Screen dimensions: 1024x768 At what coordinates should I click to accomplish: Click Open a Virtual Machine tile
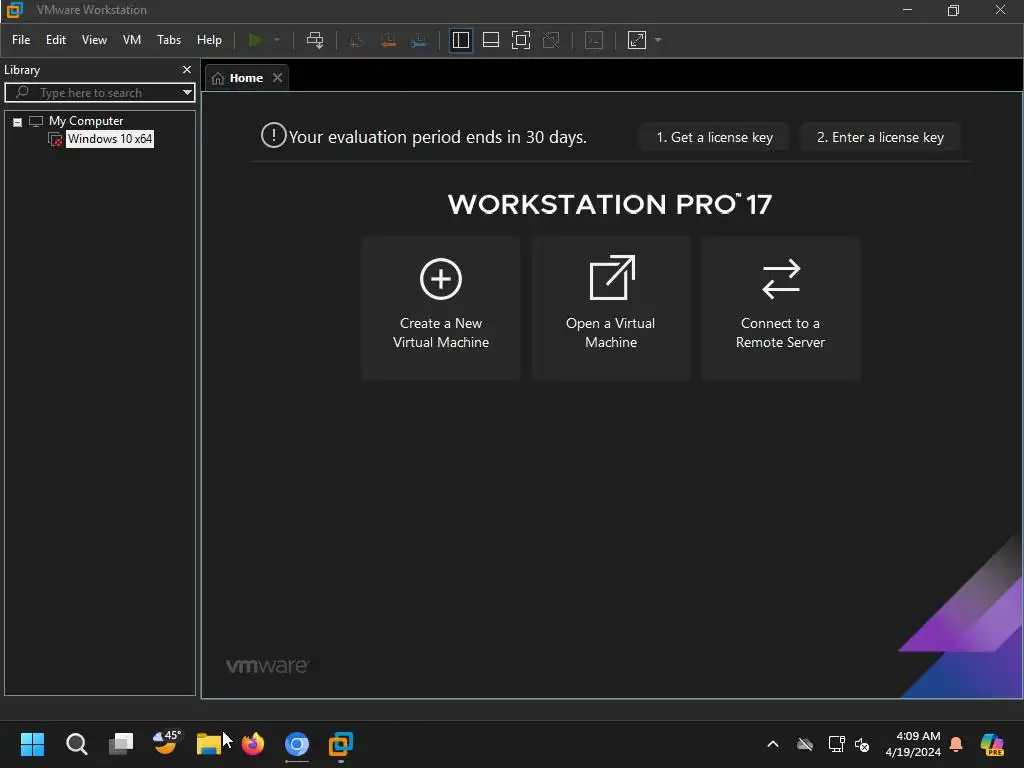[611, 308]
